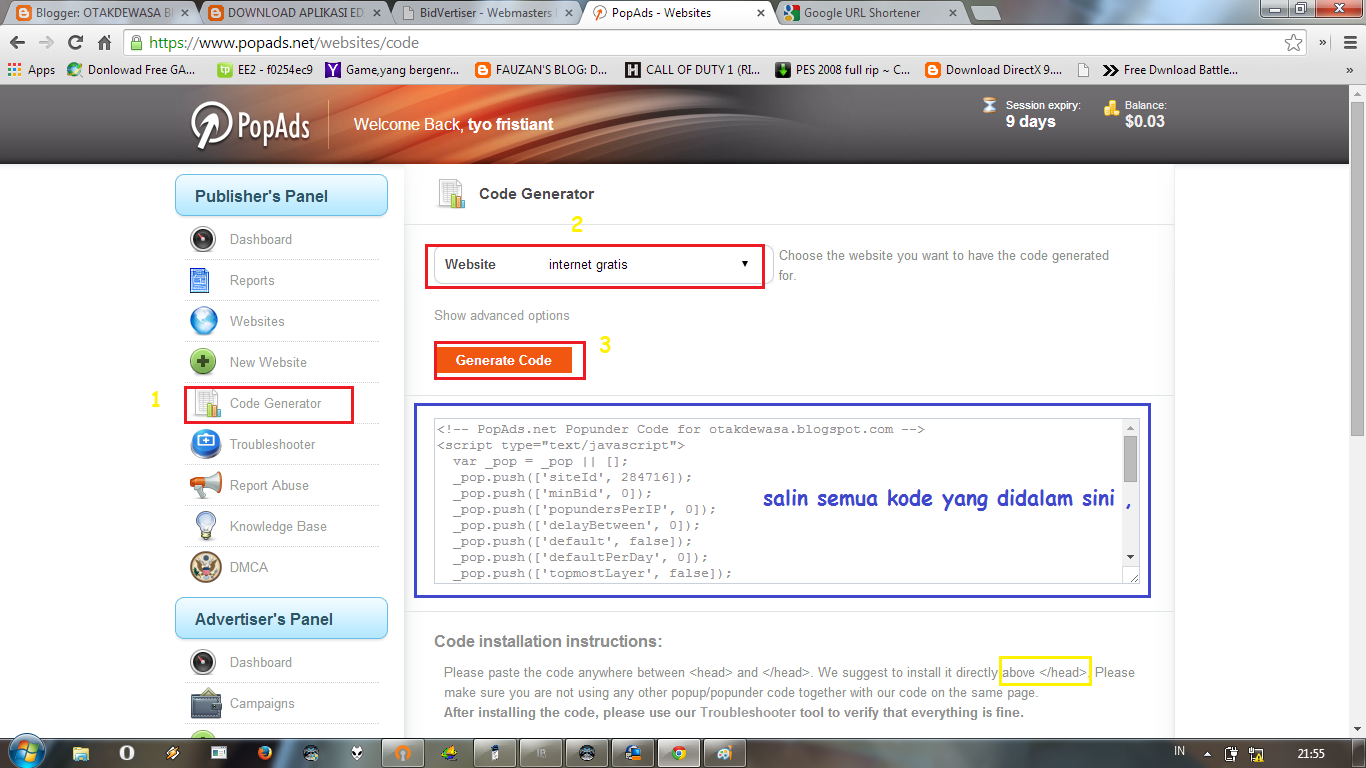Click the DMCA icon
This screenshot has width=1366, height=768.
click(x=204, y=566)
